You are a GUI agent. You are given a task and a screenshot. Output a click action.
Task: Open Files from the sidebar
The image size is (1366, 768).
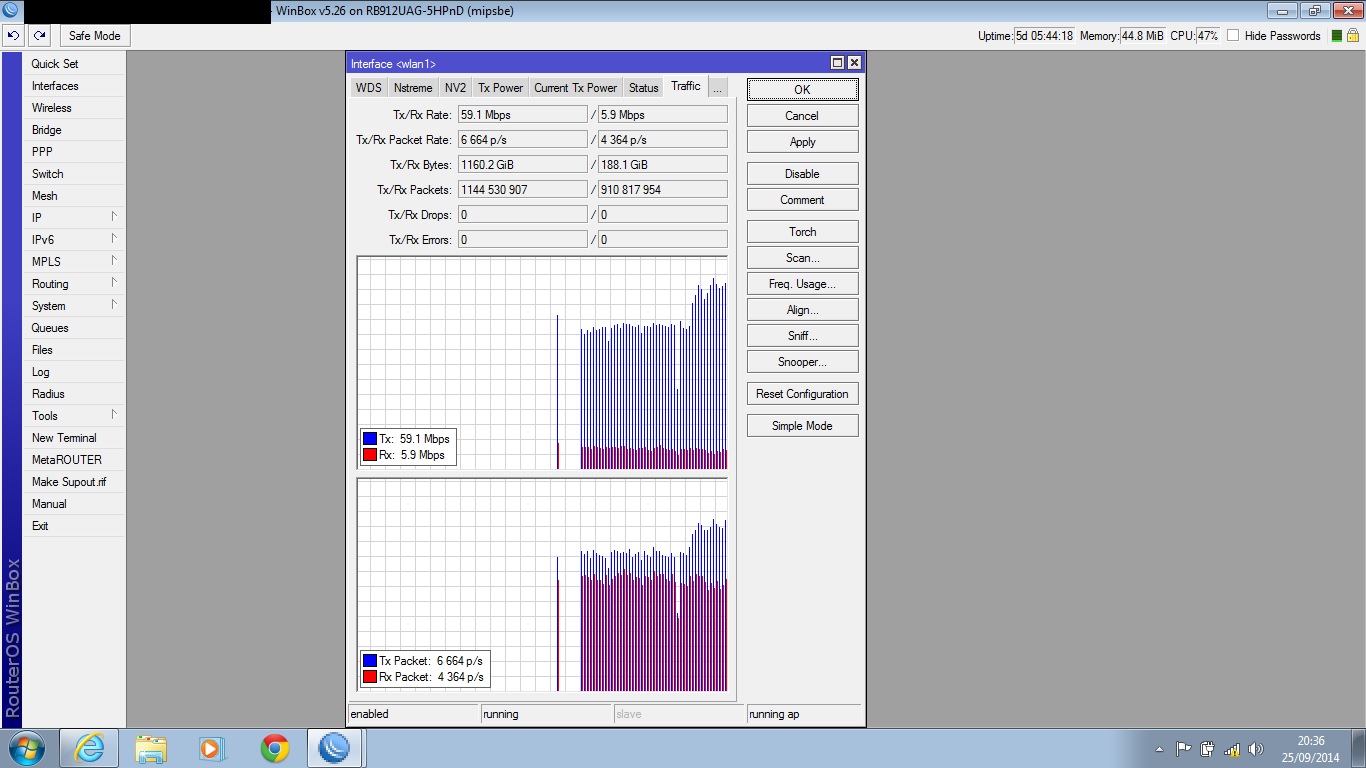[75, 350]
